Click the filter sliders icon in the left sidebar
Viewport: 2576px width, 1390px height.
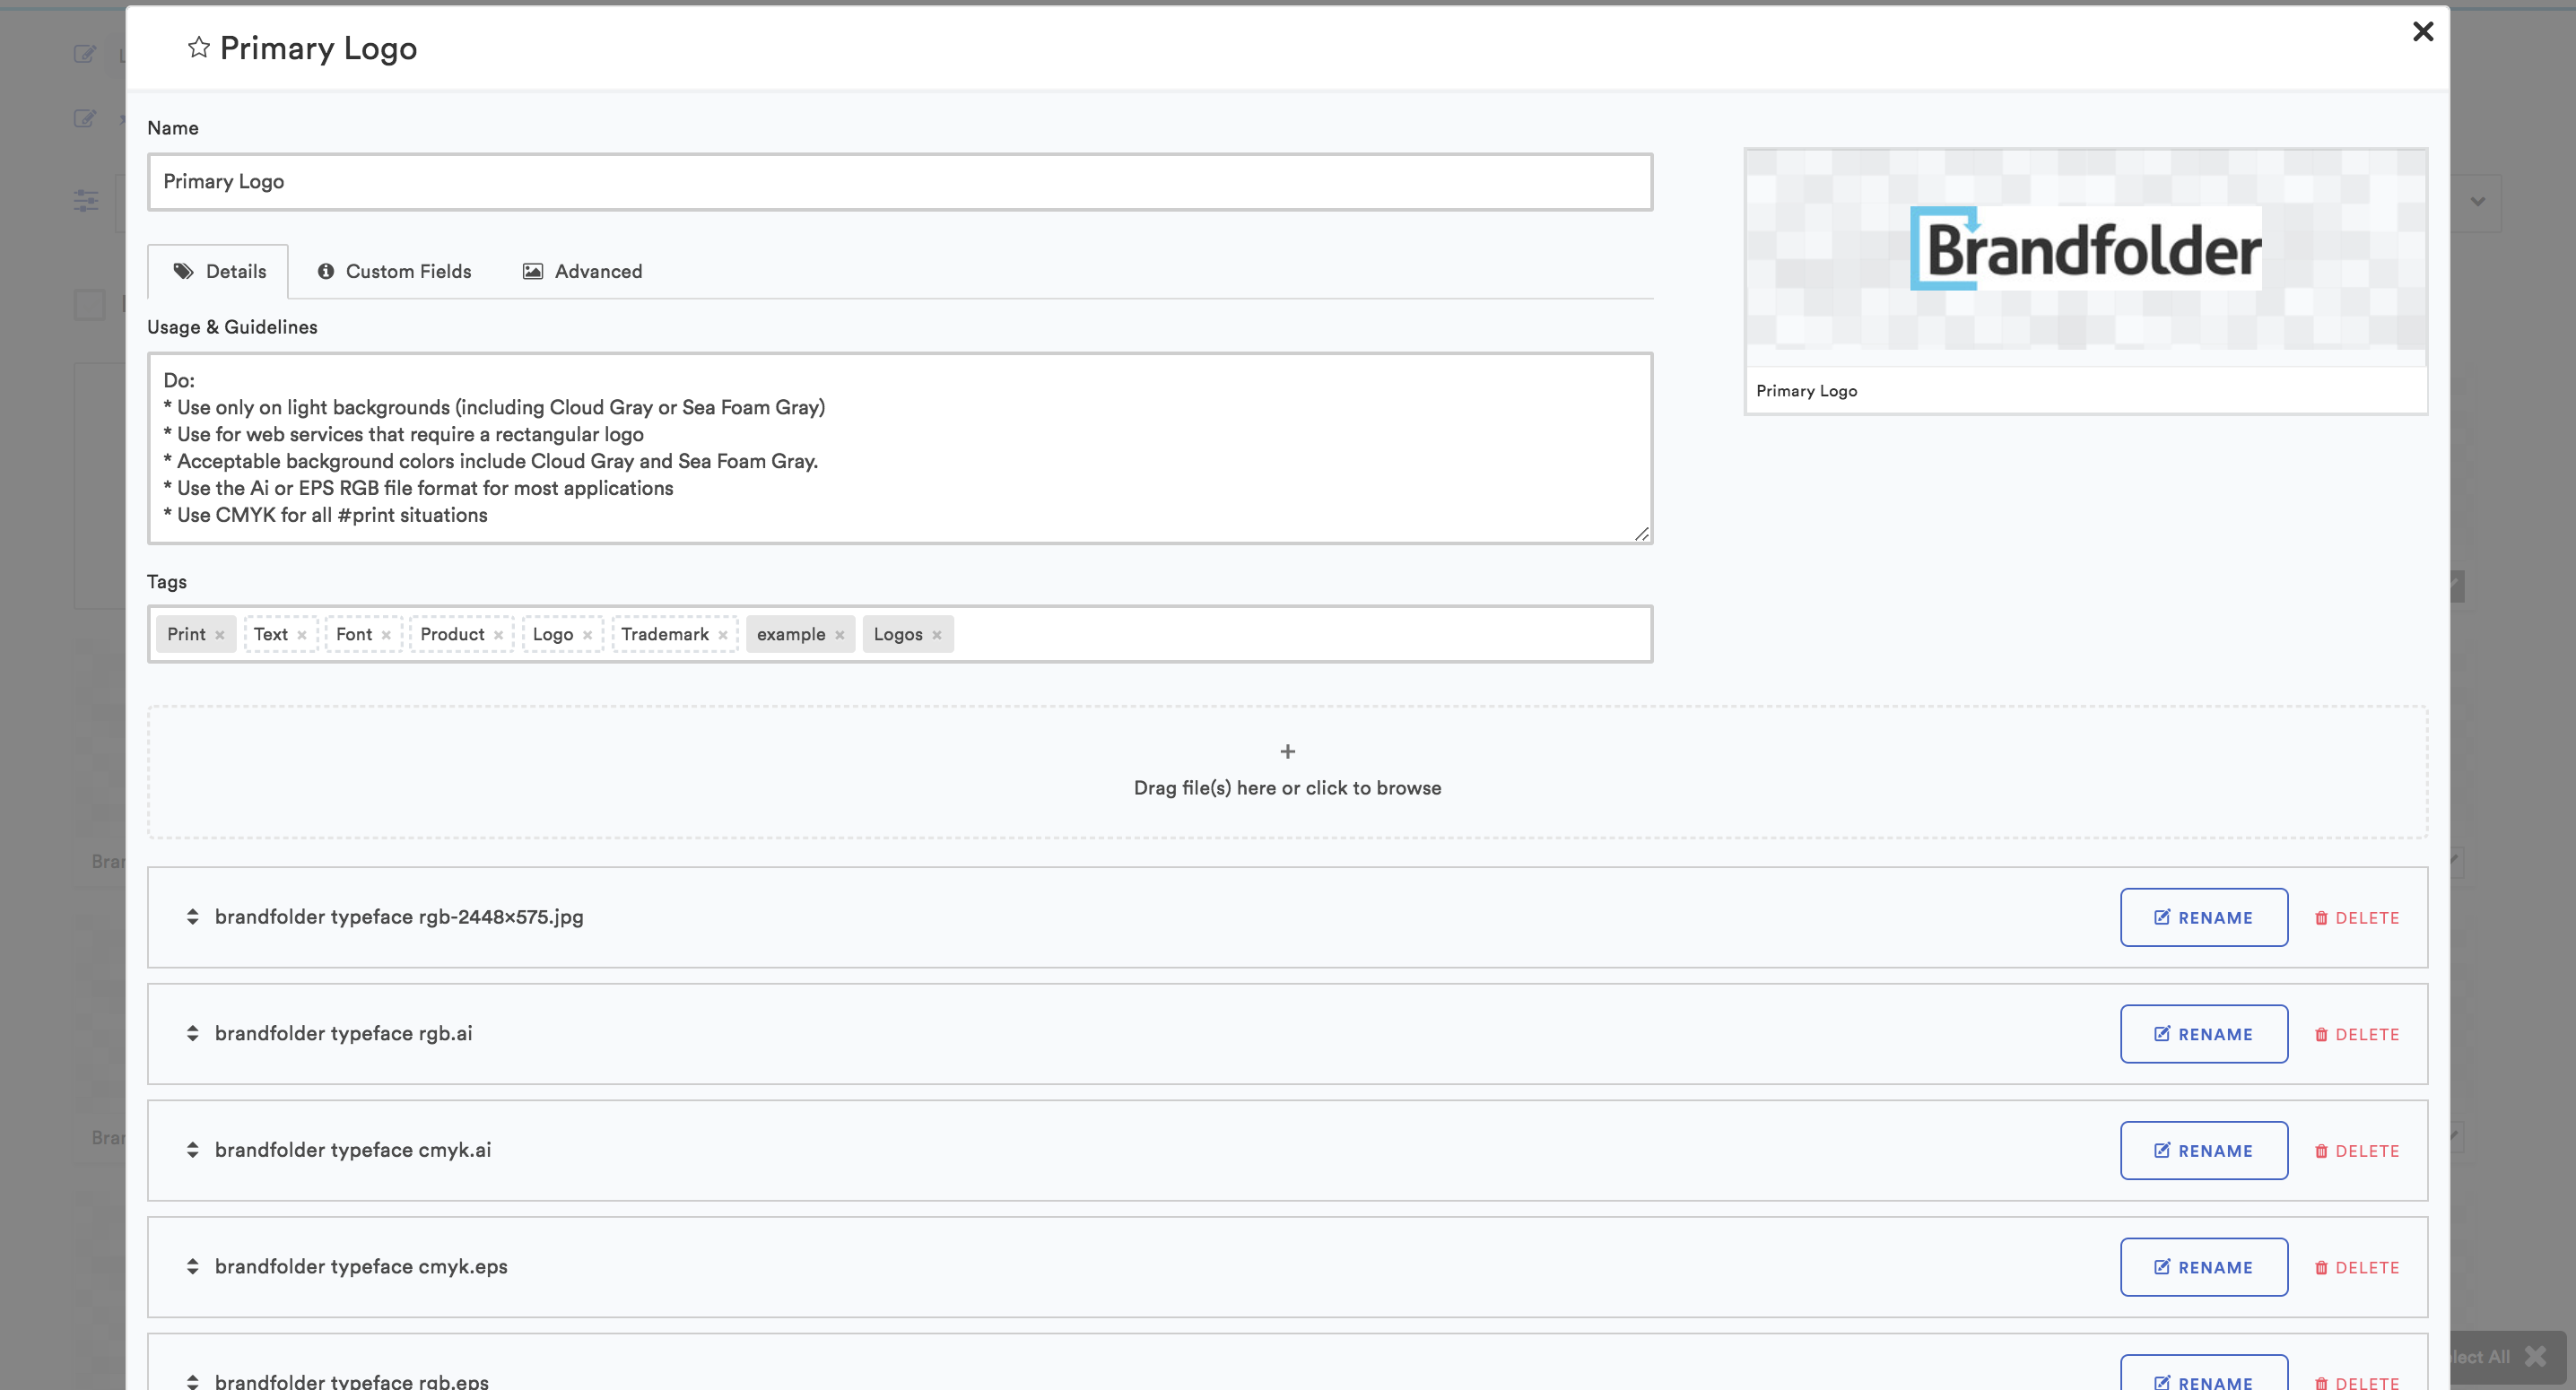[x=86, y=200]
